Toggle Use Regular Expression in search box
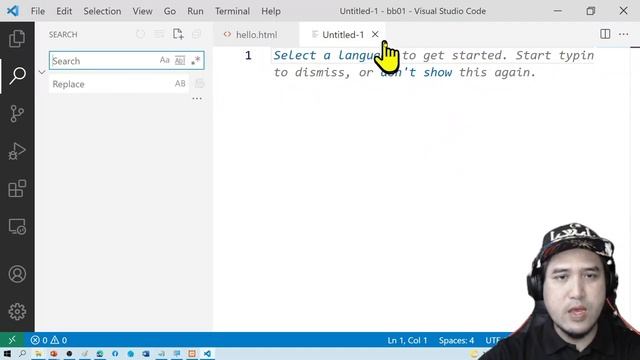This screenshot has height=360, width=640. coord(196,60)
